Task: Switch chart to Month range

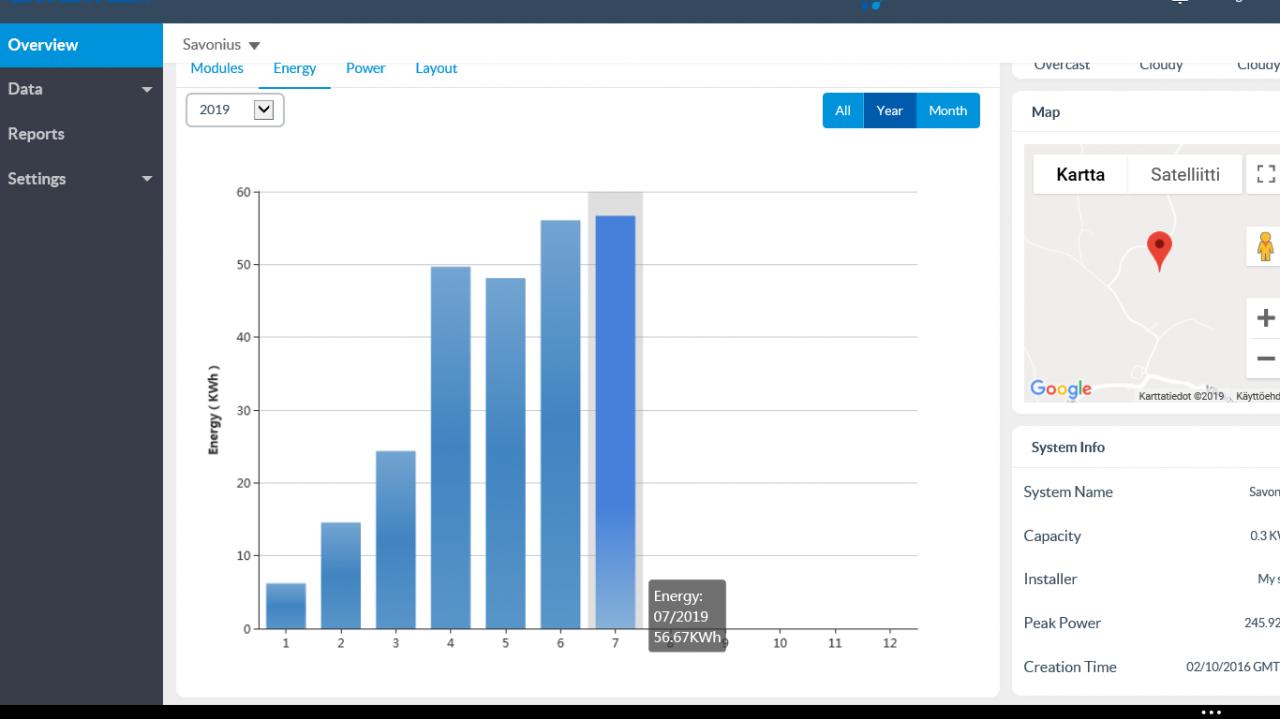Action: coord(948,111)
